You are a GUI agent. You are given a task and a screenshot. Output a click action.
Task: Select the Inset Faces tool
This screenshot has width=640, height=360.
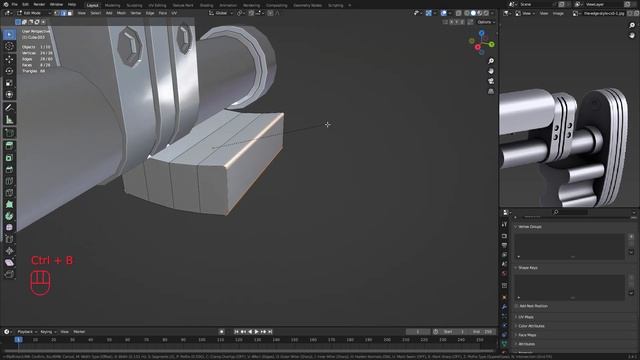(x=9, y=158)
